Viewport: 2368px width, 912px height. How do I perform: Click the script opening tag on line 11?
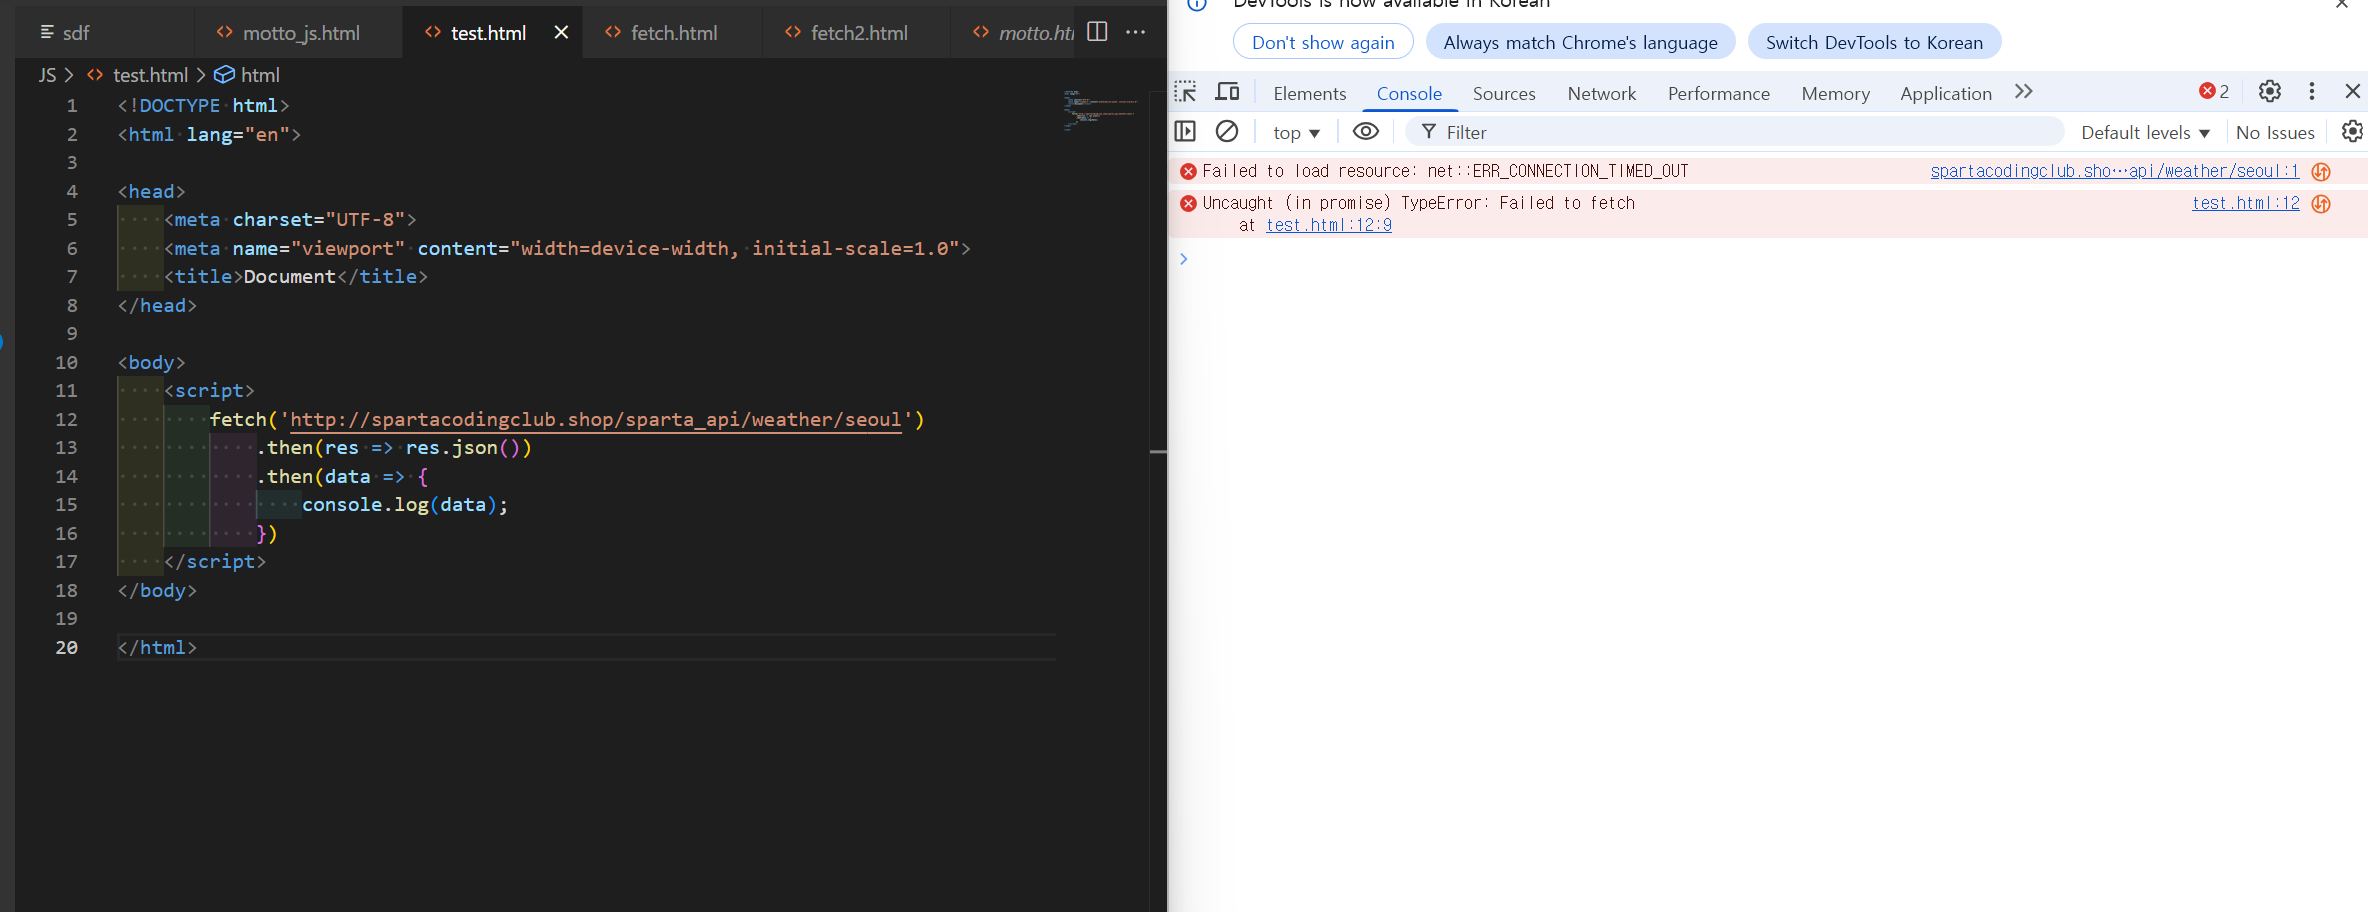209,391
